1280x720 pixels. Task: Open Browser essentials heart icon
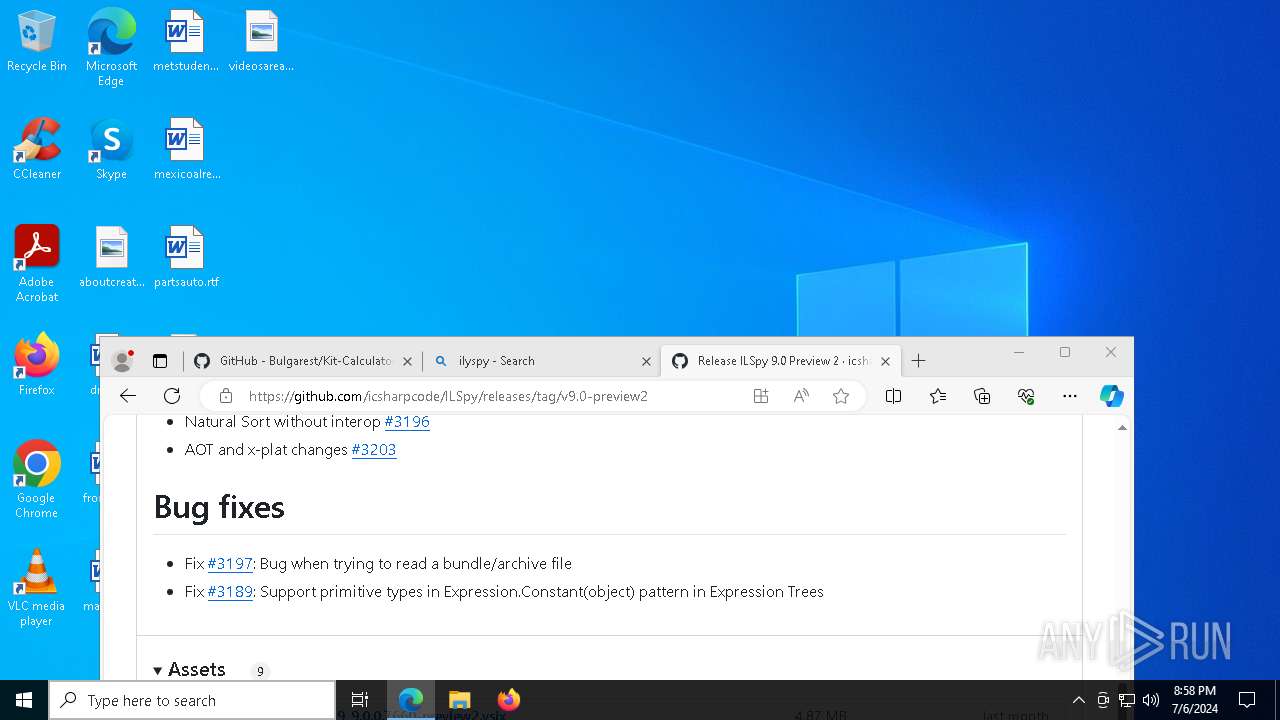[x=1026, y=396]
